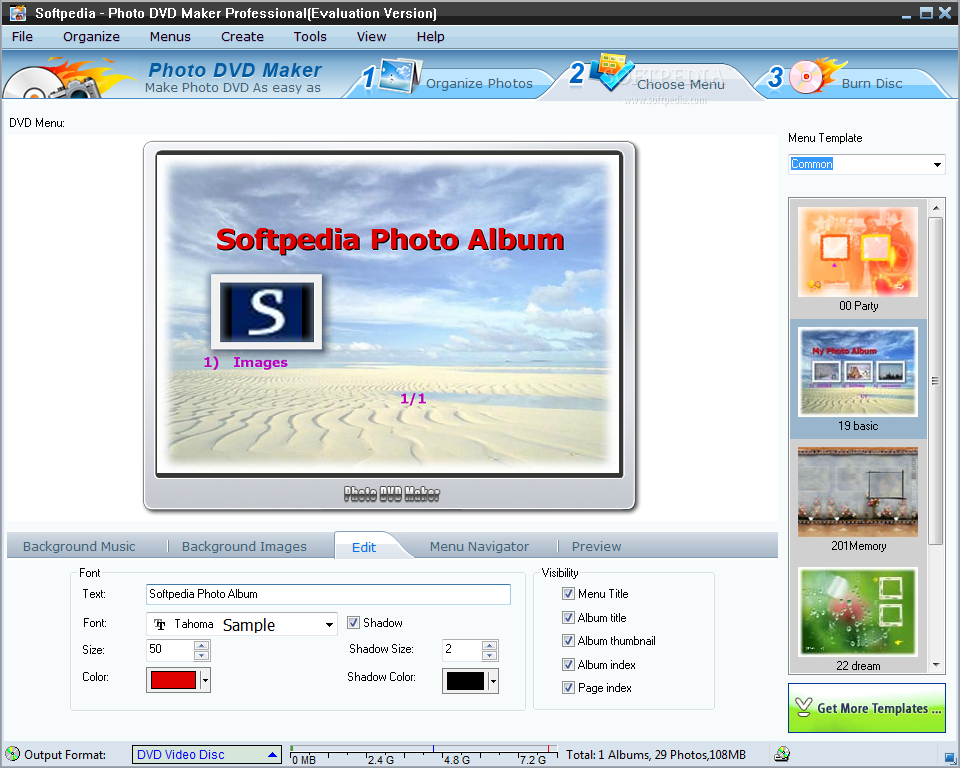
Task: Open the Tools menu
Action: [310, 37]
